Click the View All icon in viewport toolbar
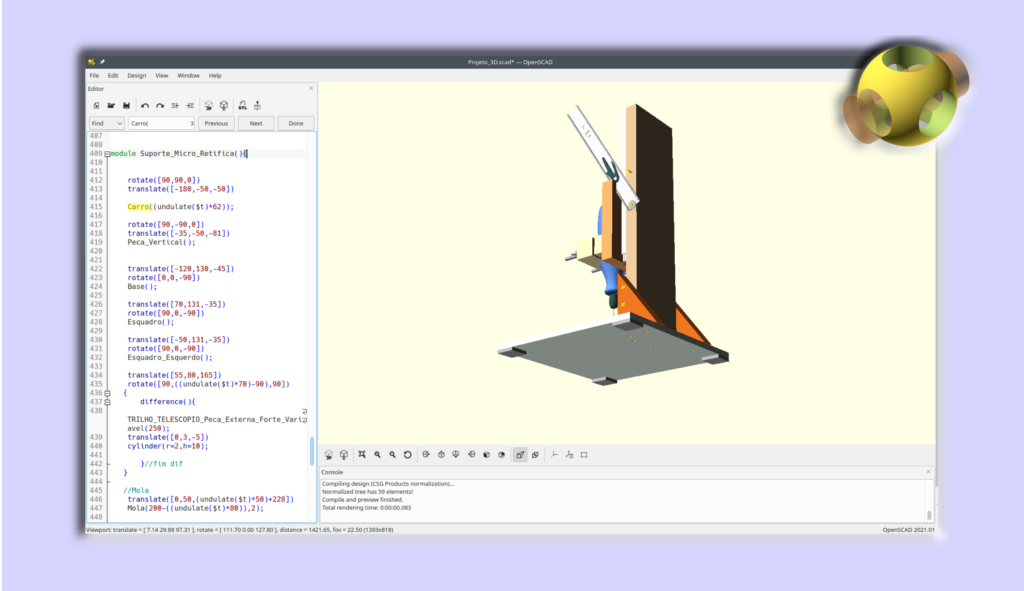This screenshot has width=1024, height=591. coord(362,455)
